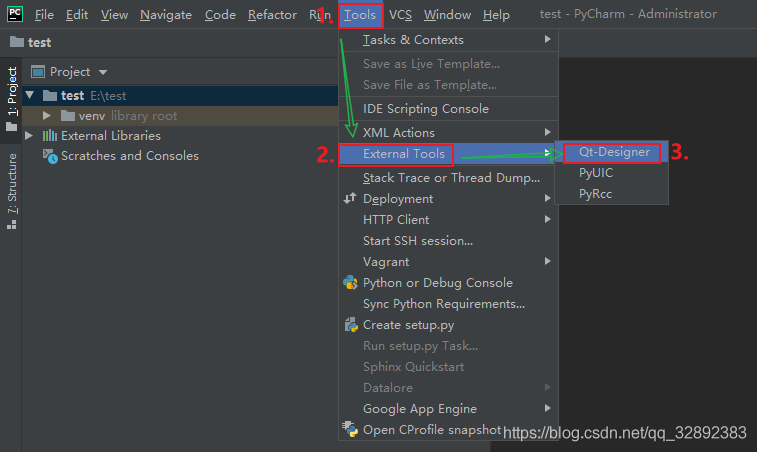Start SSH session from Tools menu
This screenshot has height=452, width=757.
tap(418, 240)
